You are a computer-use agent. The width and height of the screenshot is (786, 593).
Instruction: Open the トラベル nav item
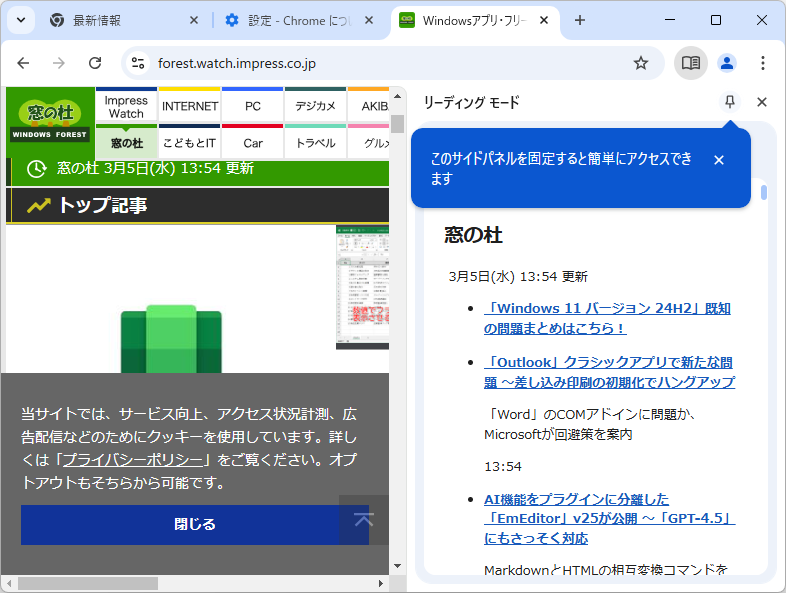tap(315, 142)
